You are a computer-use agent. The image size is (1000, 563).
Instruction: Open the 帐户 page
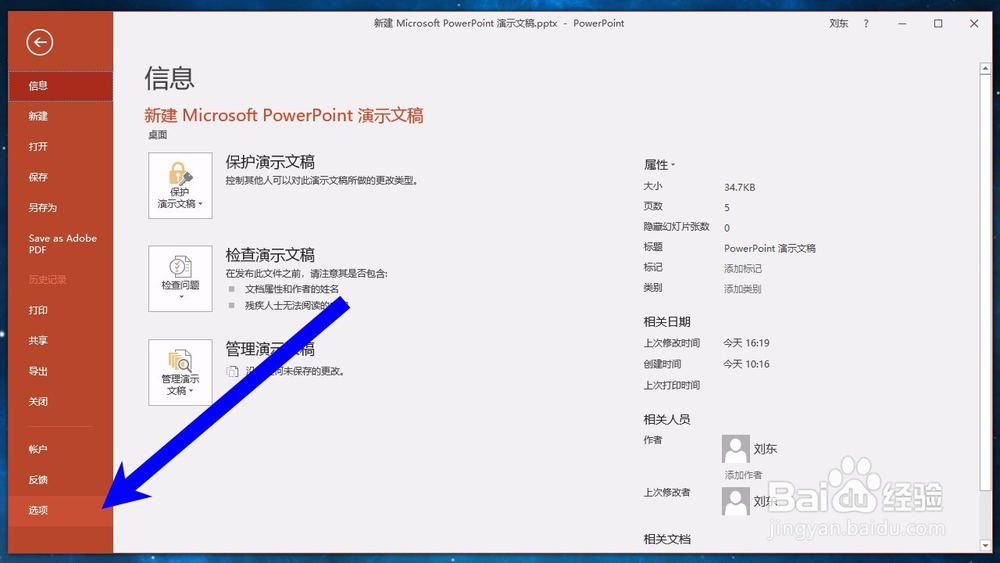click(61, 450)
